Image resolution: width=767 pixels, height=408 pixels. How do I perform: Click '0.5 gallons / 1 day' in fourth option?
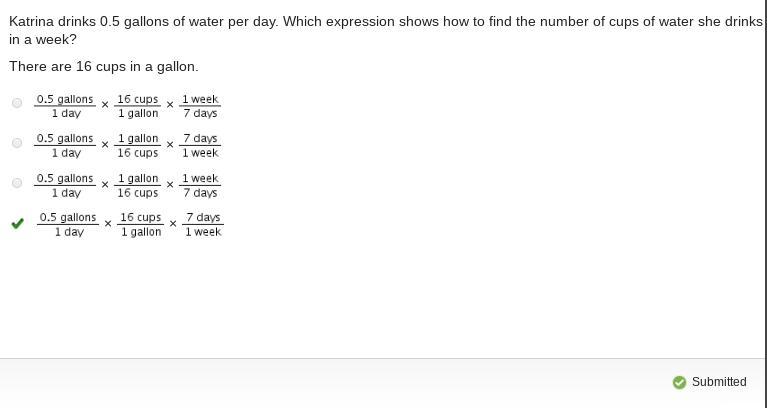68,225
